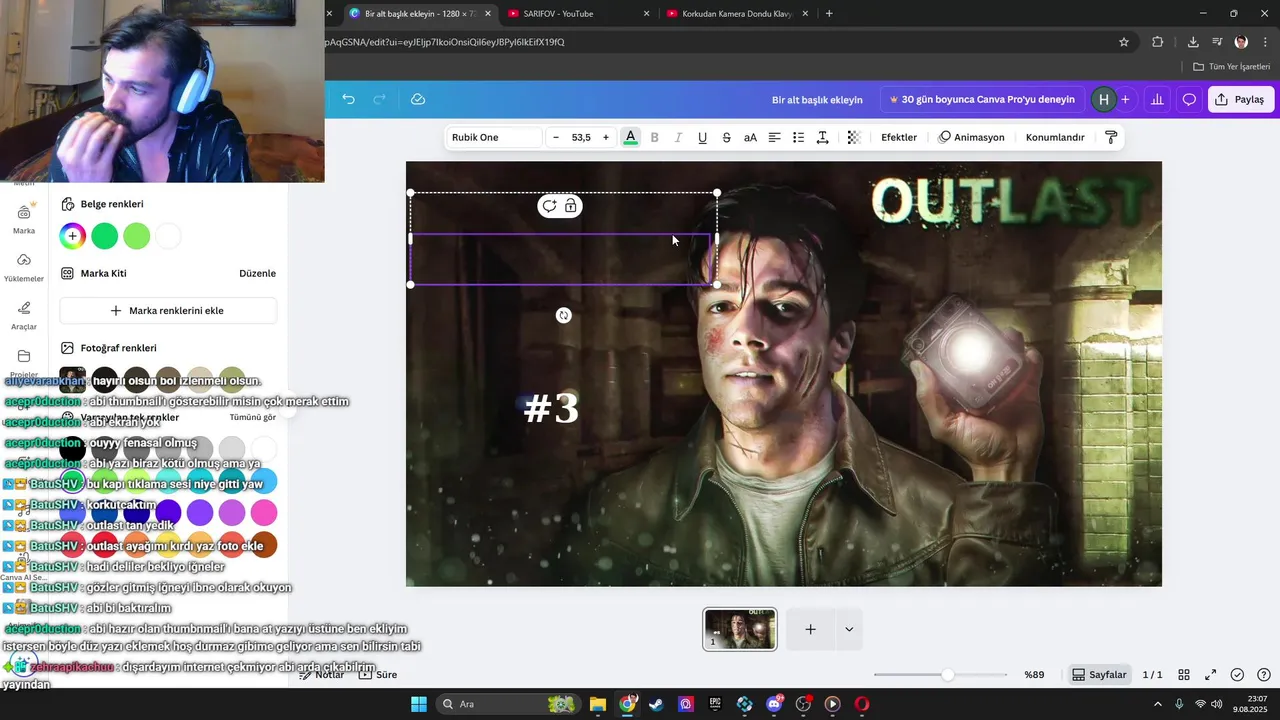Decrease font size with minus button
The width and height of the screenshot is (1280, 720).
[556, 137]
